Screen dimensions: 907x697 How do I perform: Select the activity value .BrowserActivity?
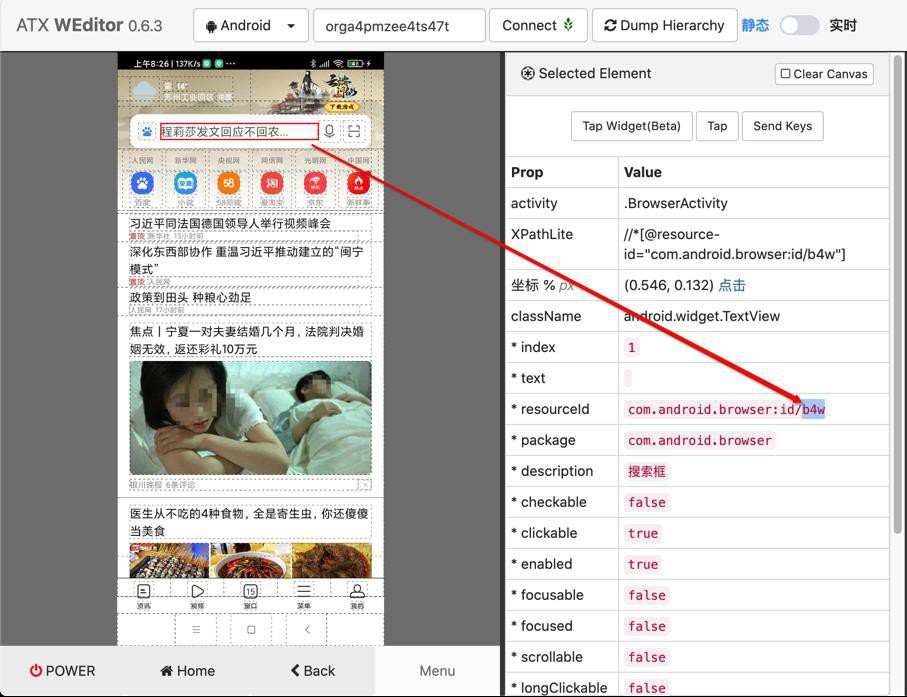676,204
